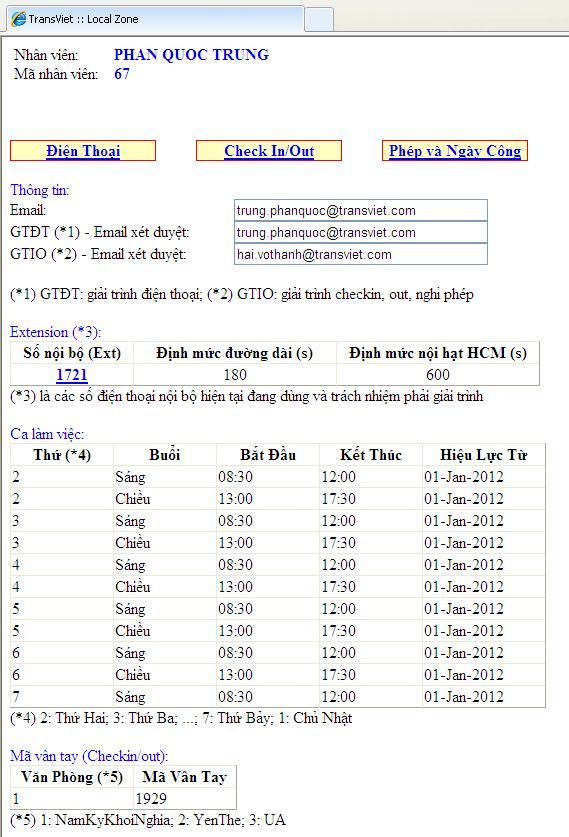The image size is (569, 837).
Task: Open the Check In/Out link
Action: pos(269,151)
